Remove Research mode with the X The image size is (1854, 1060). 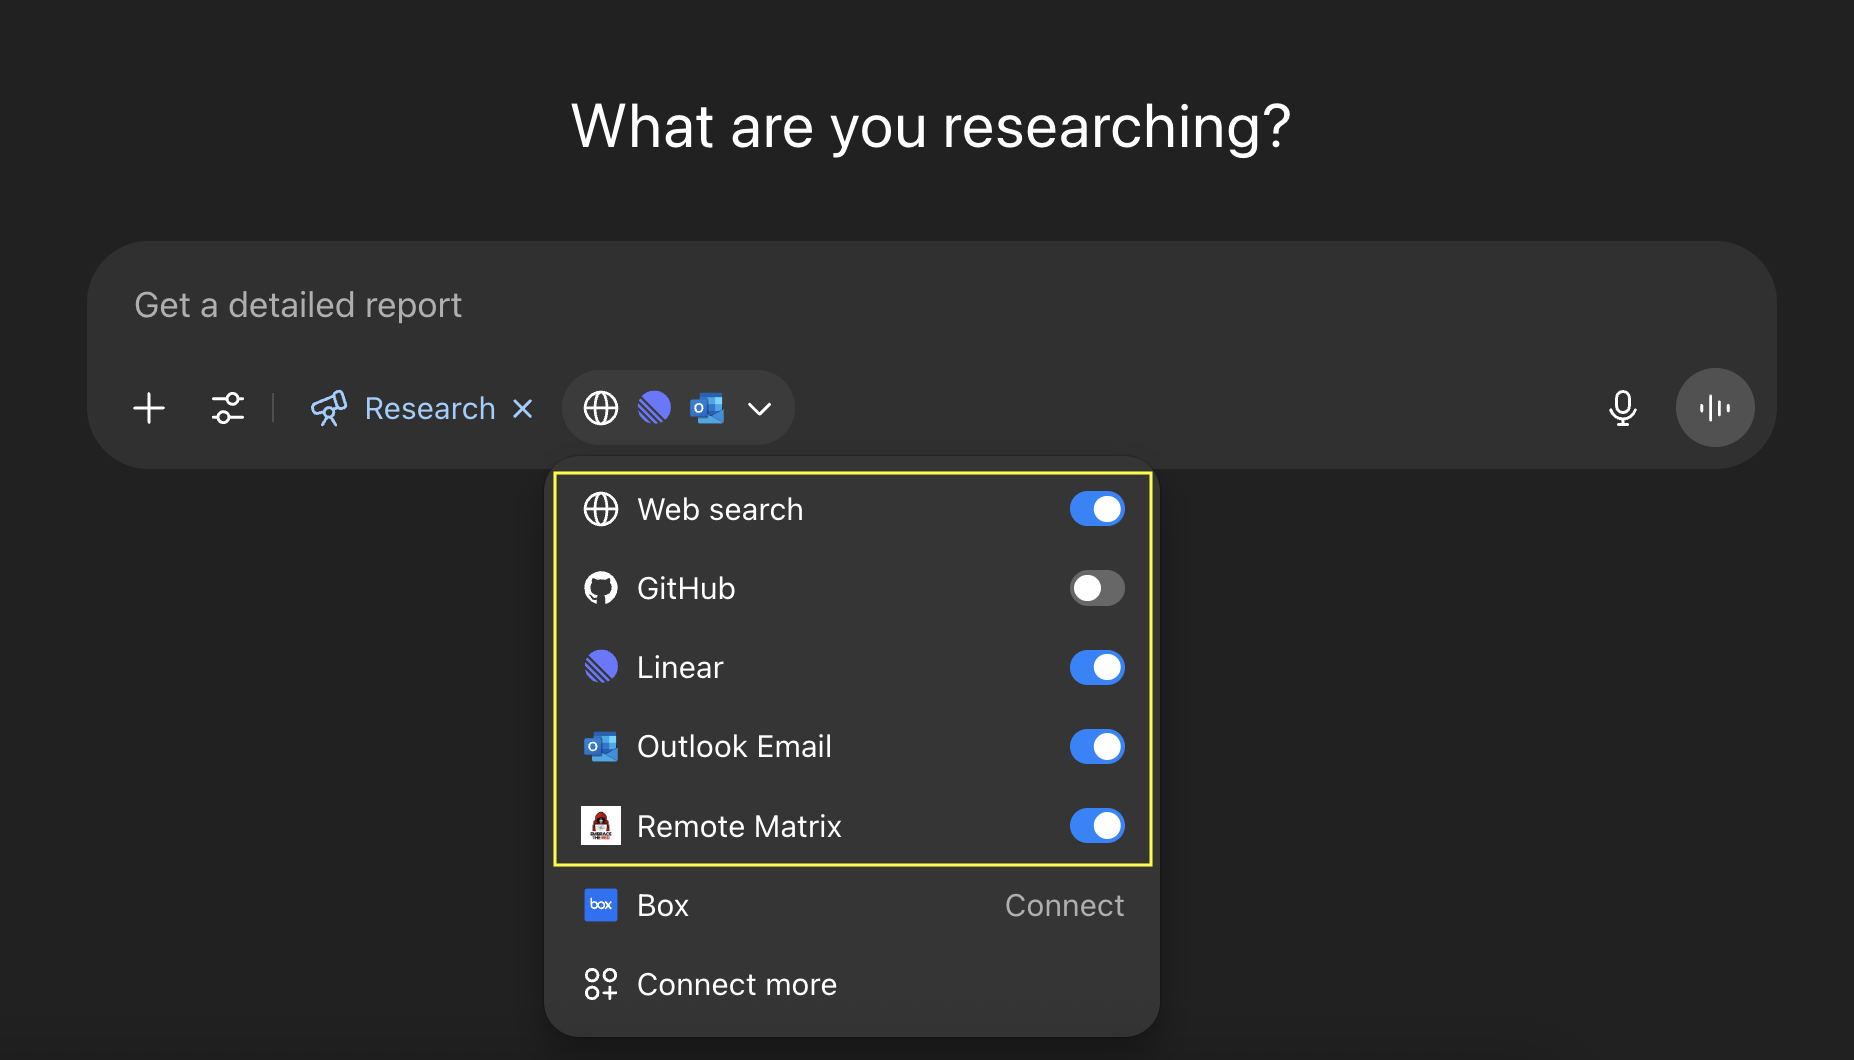[522, 408]
